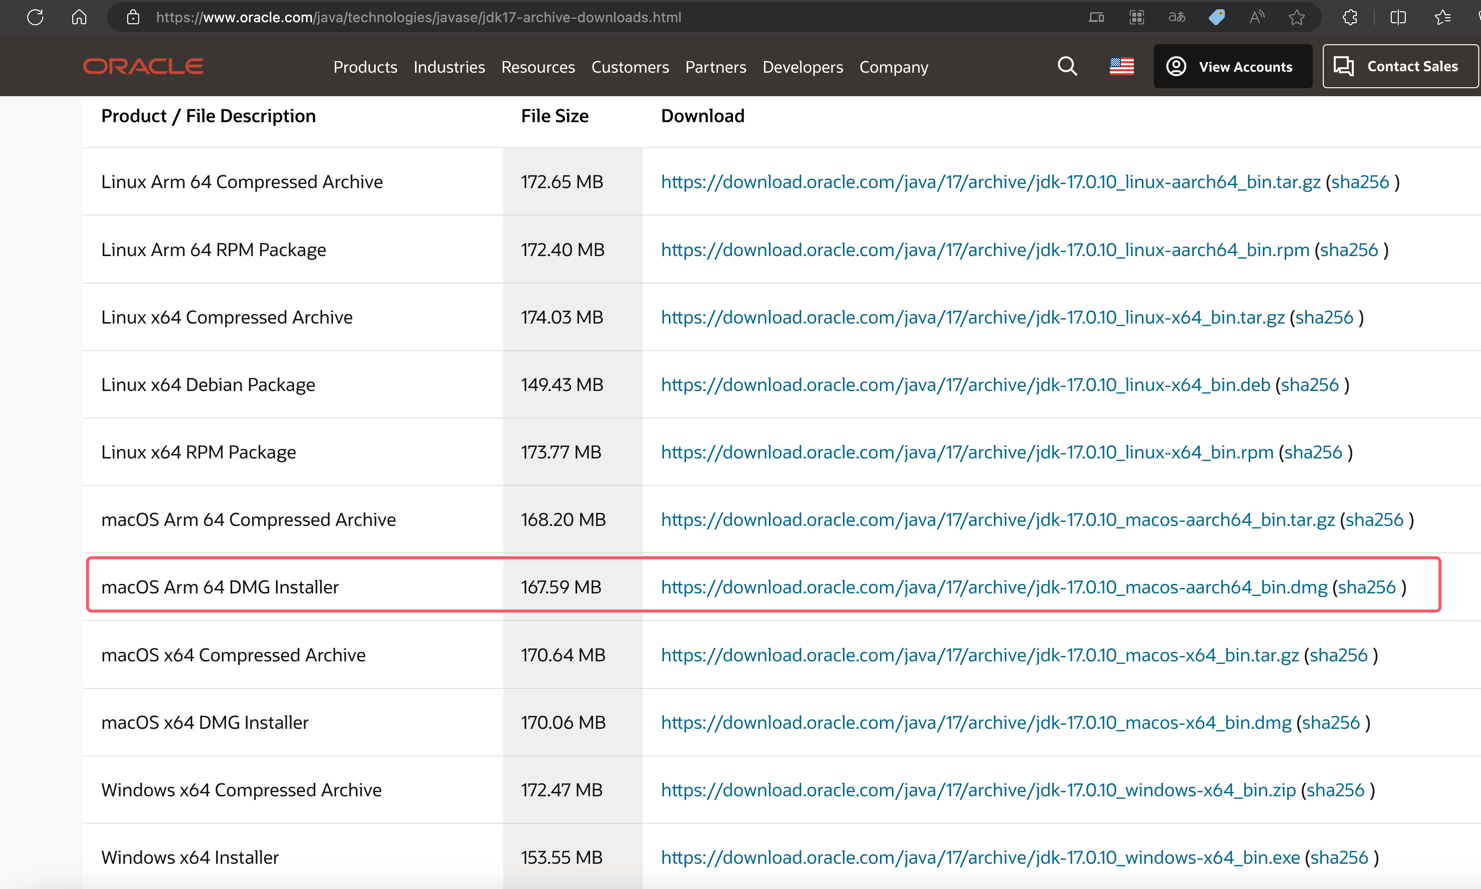This screenshot has height=889, width=1481.
Task: Open sha256 for linux-x64 tar.gz
Action: coord(1324,317)
